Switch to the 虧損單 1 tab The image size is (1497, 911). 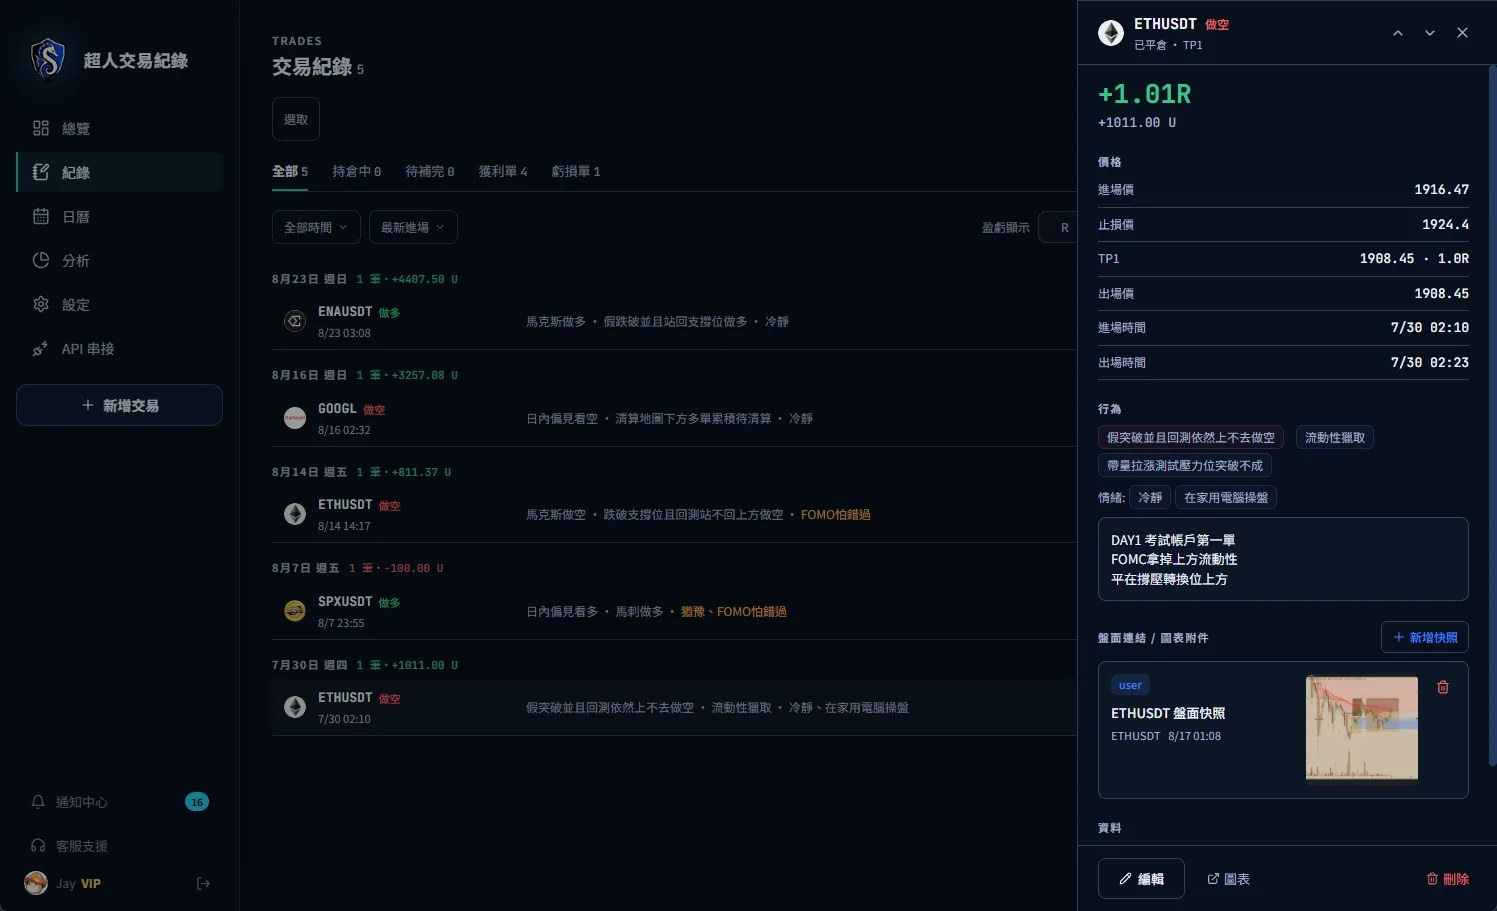(x=576, y=171)
